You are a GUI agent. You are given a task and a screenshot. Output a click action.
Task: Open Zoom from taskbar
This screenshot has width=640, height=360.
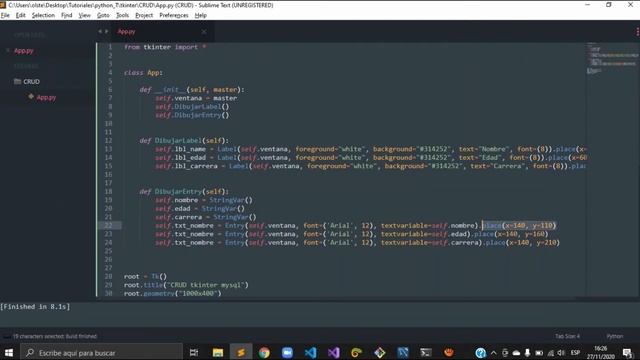click(x=287, y=352)
